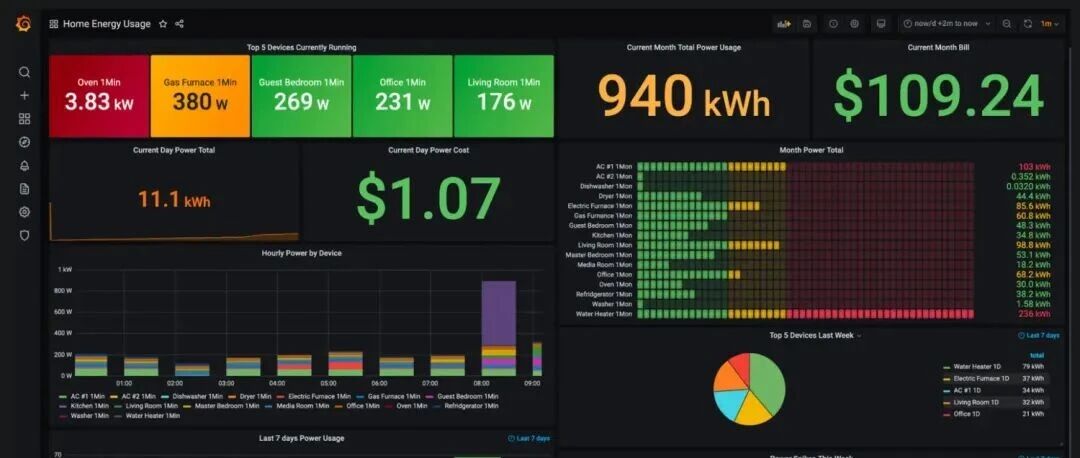Click the Water Heater 1Mon 236 kWh value

[1035, 314]
